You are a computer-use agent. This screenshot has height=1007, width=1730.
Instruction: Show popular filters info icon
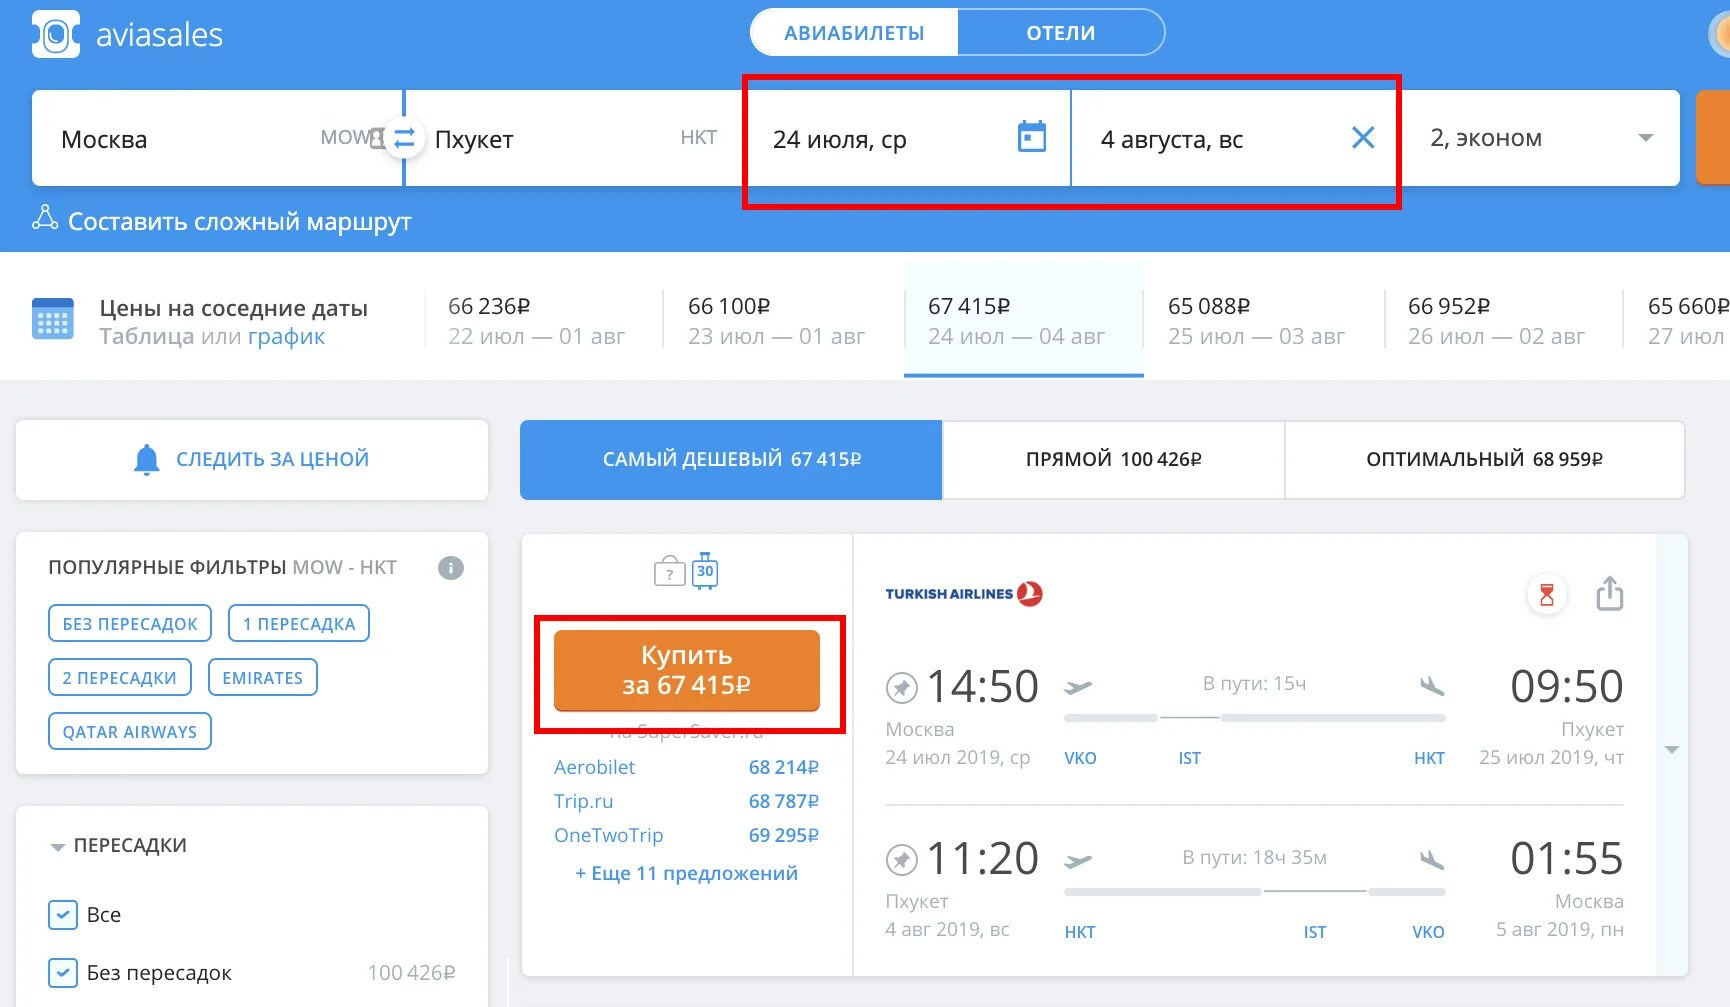tap(451, 568)
